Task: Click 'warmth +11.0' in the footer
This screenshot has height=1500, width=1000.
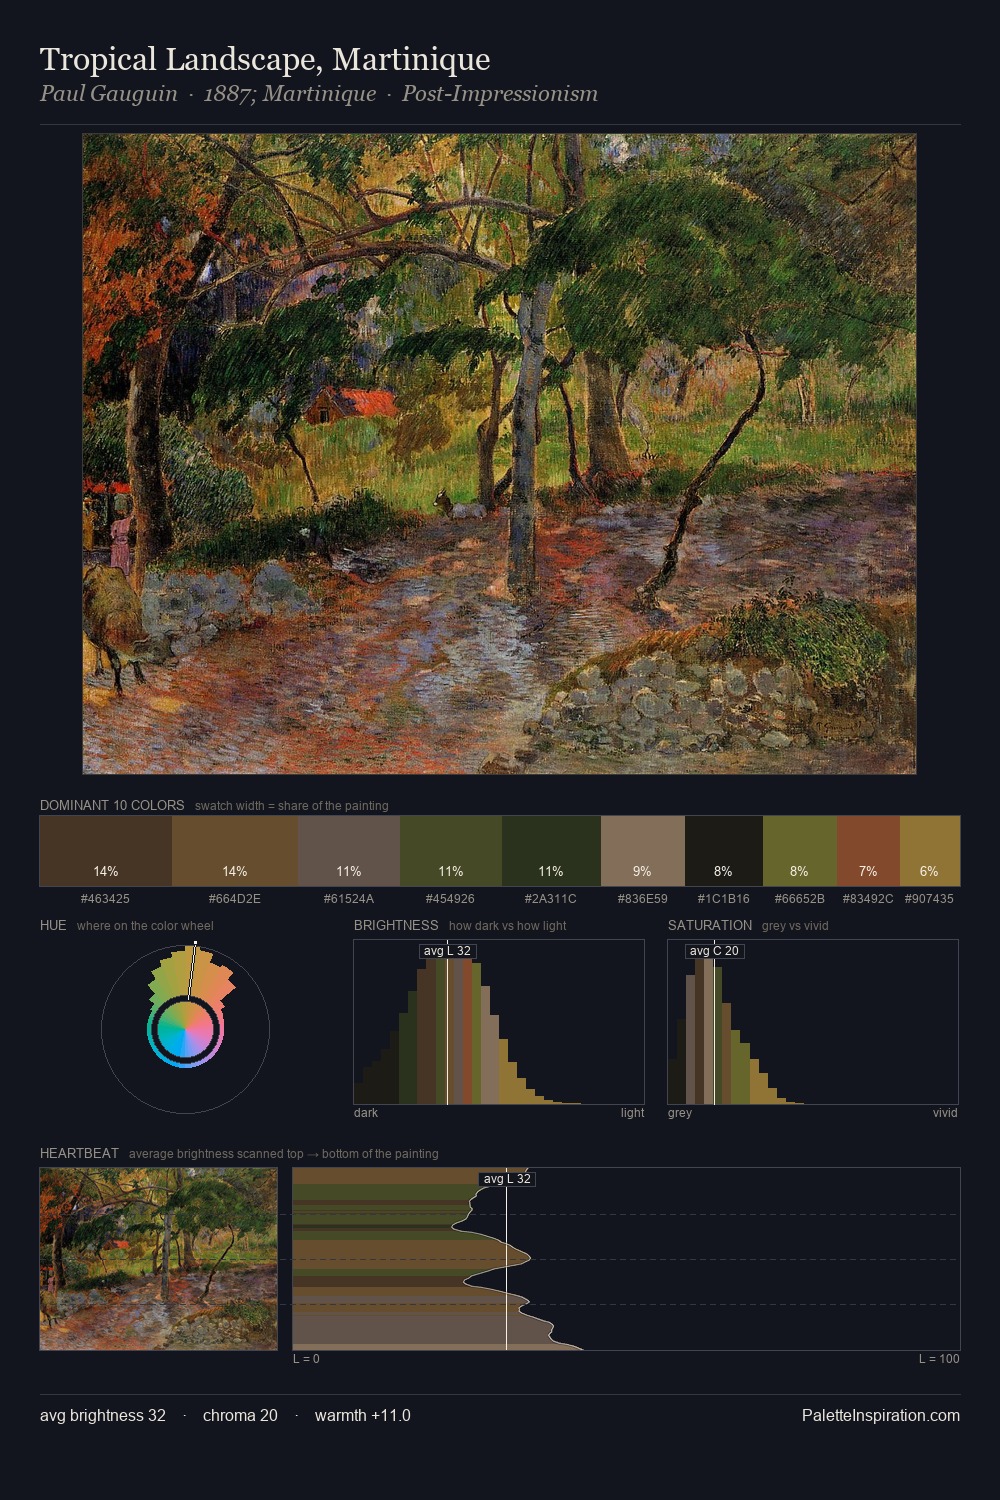Action: [363, 1416]
